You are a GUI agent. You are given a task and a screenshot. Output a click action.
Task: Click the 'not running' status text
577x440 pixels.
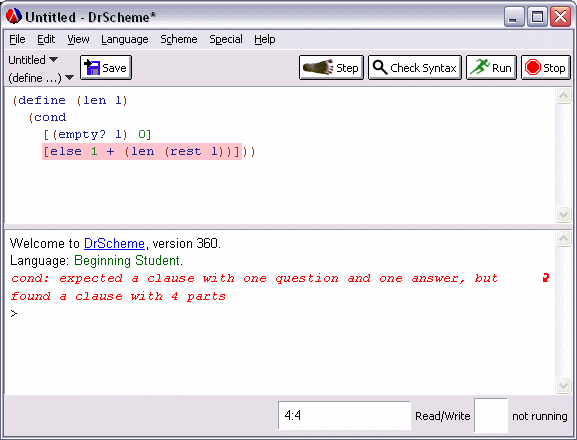click(540, 416)
